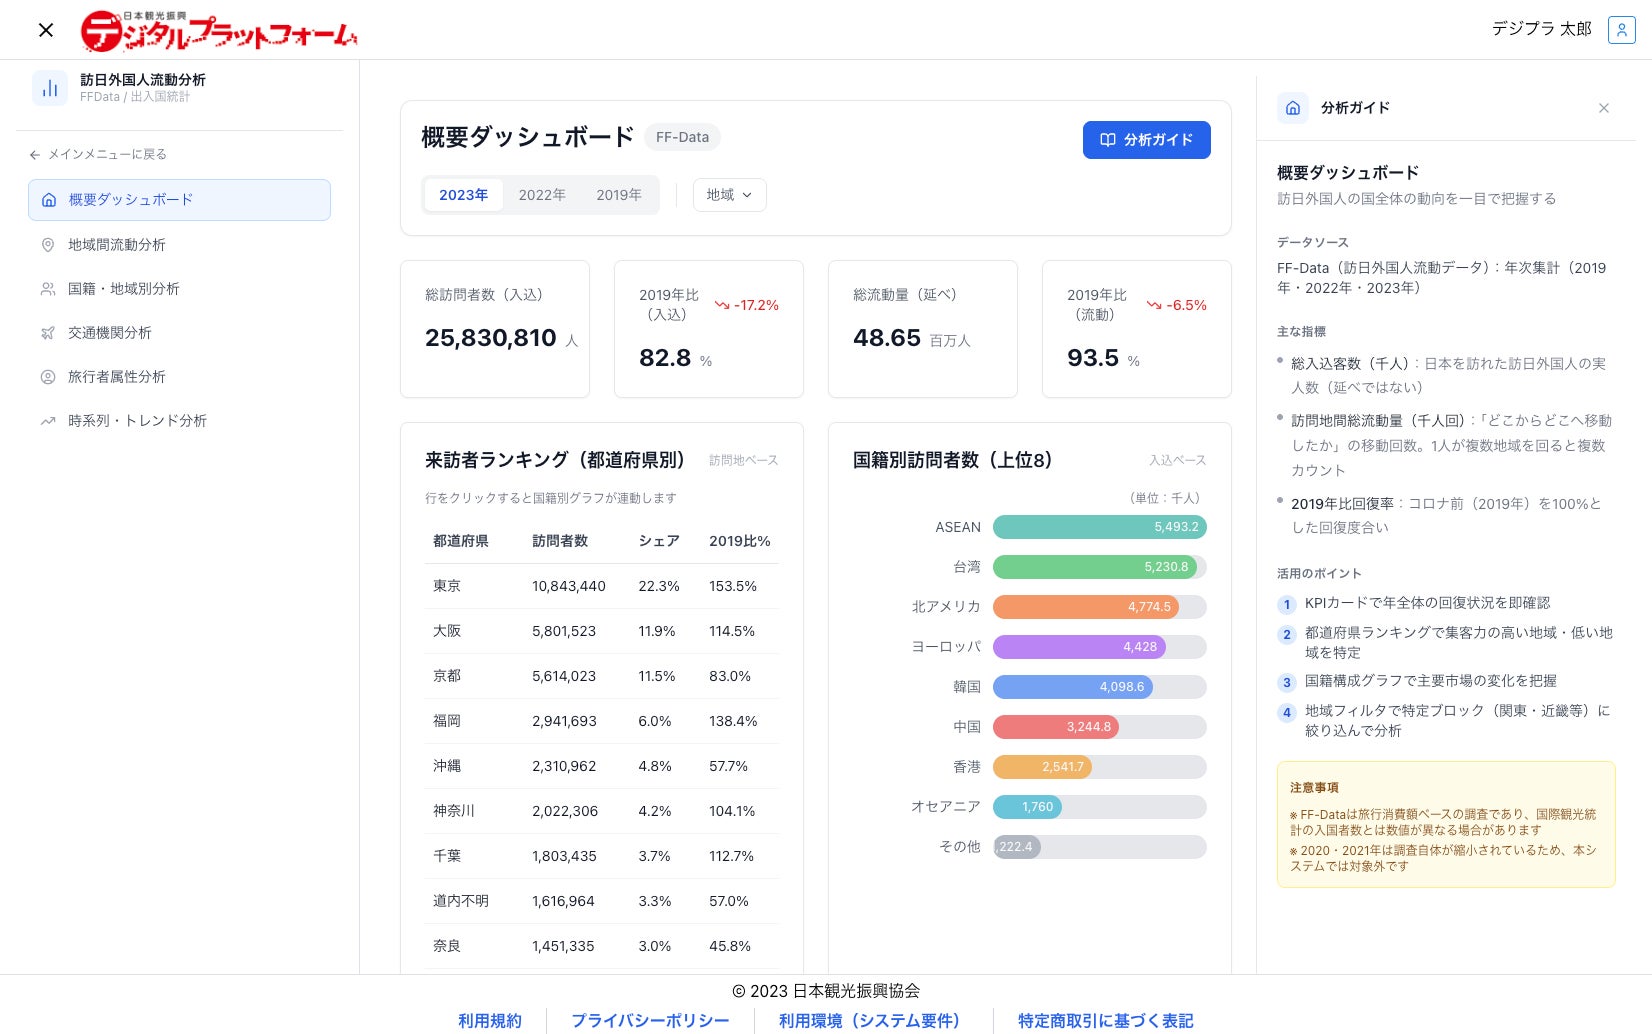Click the 25,830,810 total visitors value
The image size is (1652, 1034).
(491, 338)
